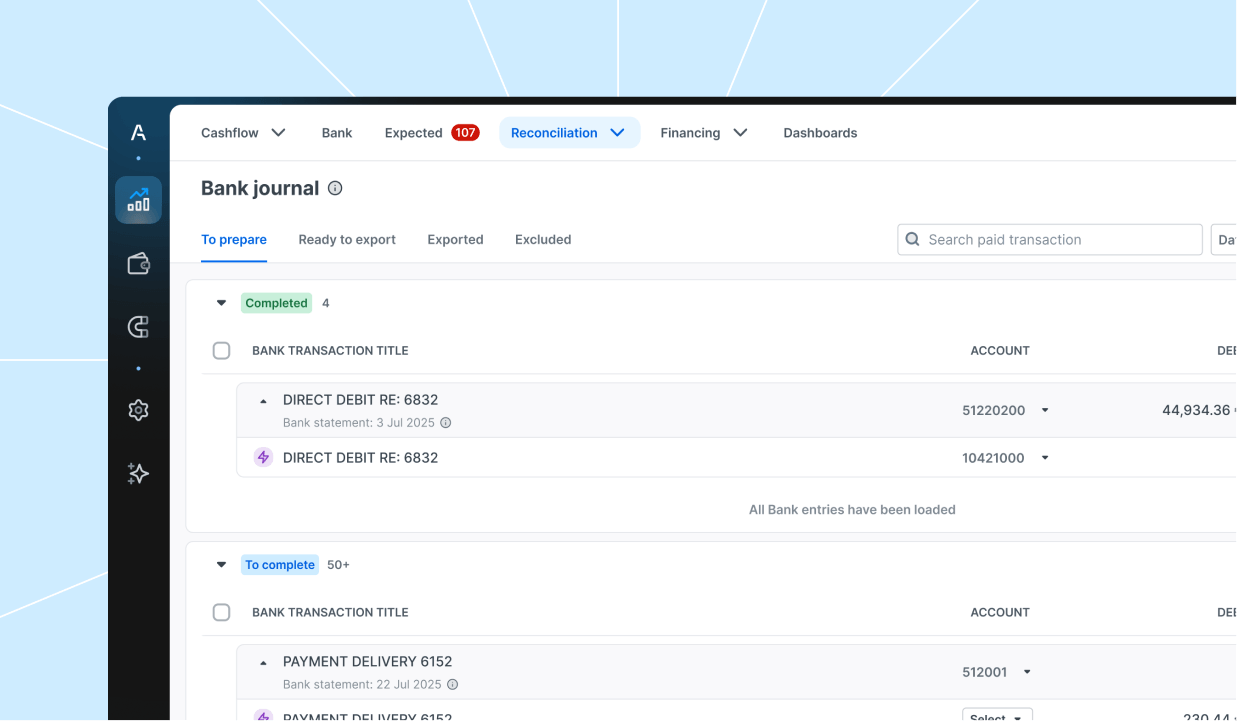Open the Dashboards menu item
1237x721 pixels.
[820, 133]
